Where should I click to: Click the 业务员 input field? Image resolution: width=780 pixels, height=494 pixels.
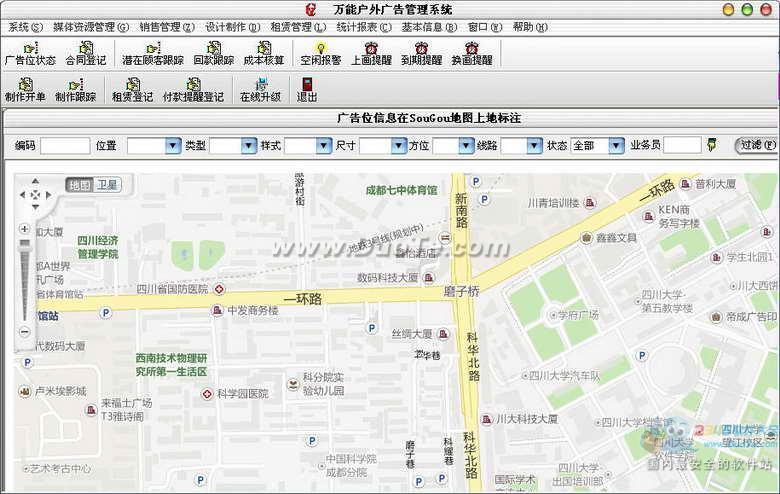(x=682, y=145)
